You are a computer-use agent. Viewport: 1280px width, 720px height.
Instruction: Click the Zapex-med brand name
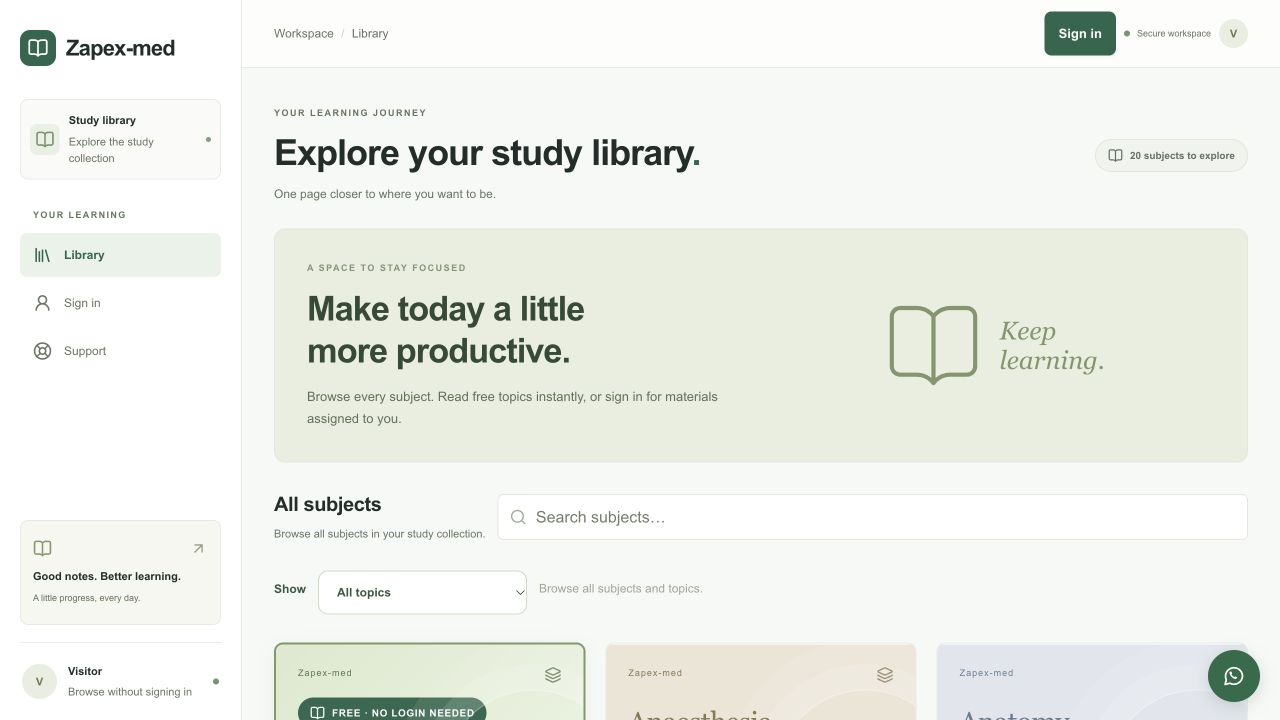[x=120, y=48]
